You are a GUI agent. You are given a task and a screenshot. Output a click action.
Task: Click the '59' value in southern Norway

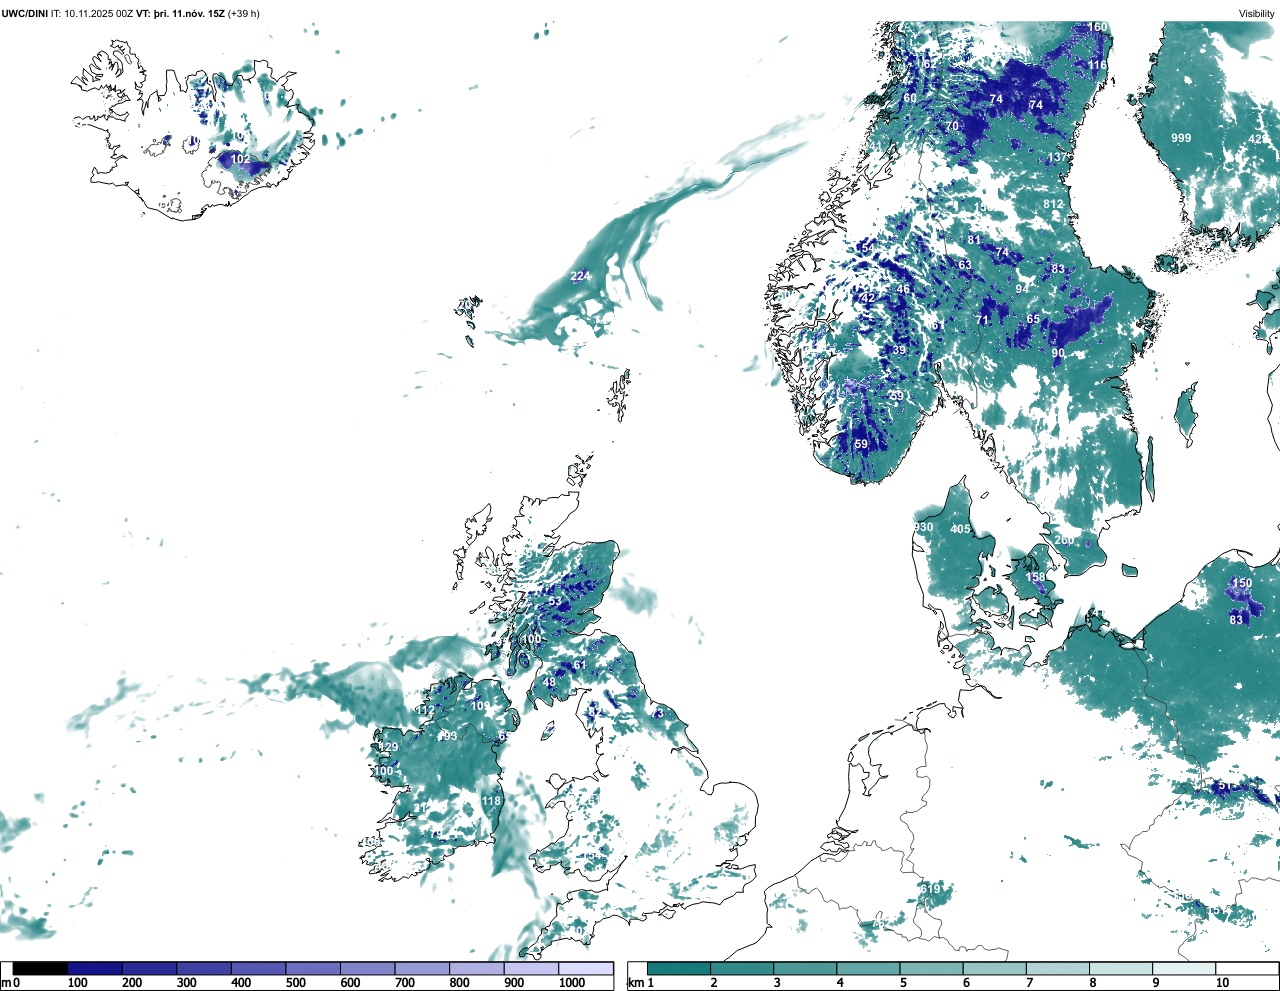[x=861, y=444]
